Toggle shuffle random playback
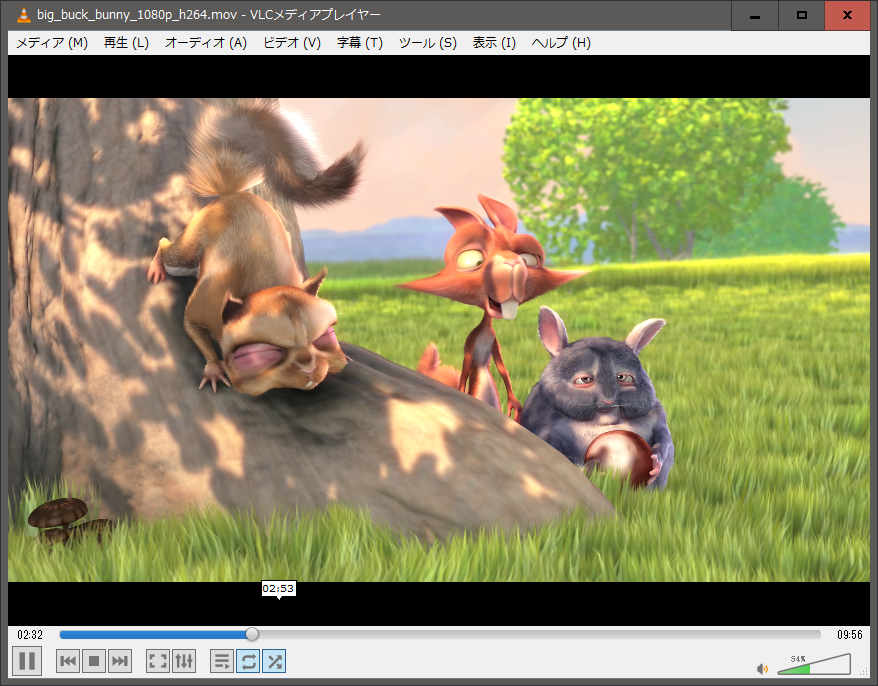878x686 pixels. (x=274, y=661)
